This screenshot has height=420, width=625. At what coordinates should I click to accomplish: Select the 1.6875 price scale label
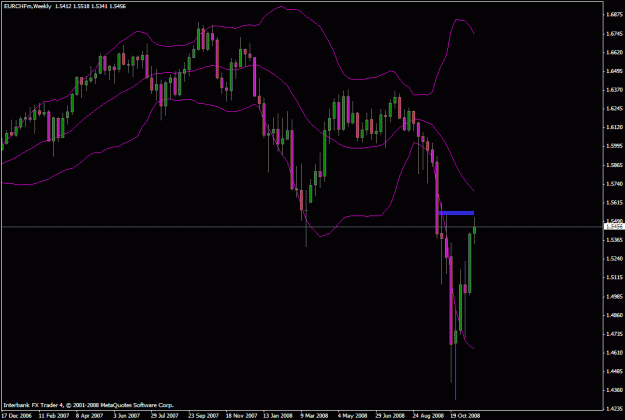614,14
